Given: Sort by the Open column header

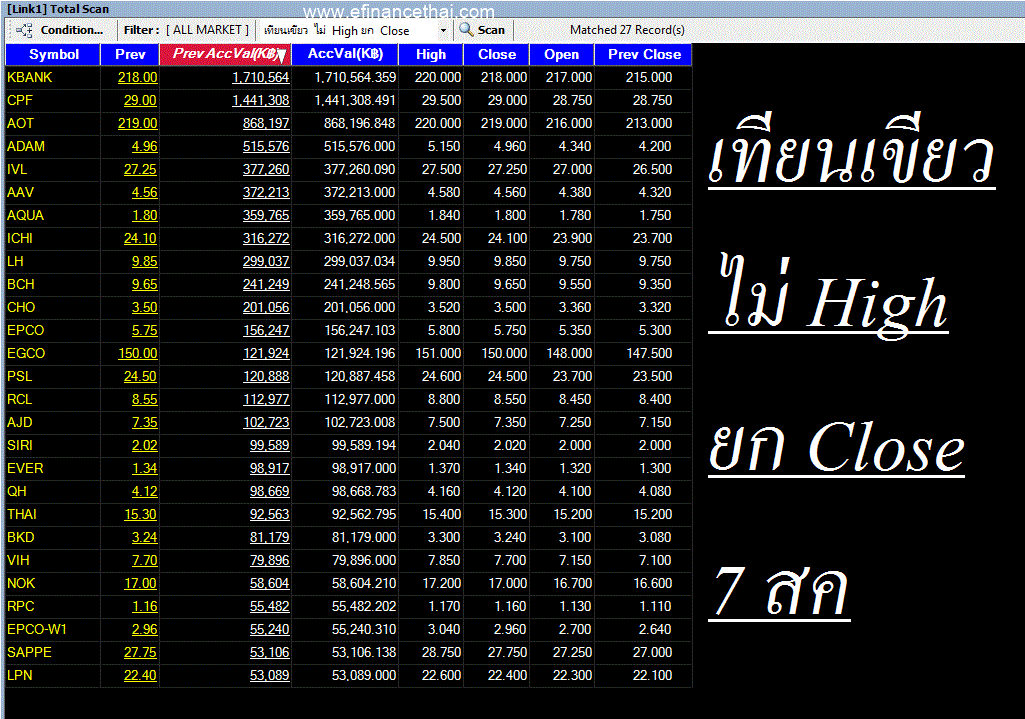Looking at the screenshot, I should click(x=562, y=54).
